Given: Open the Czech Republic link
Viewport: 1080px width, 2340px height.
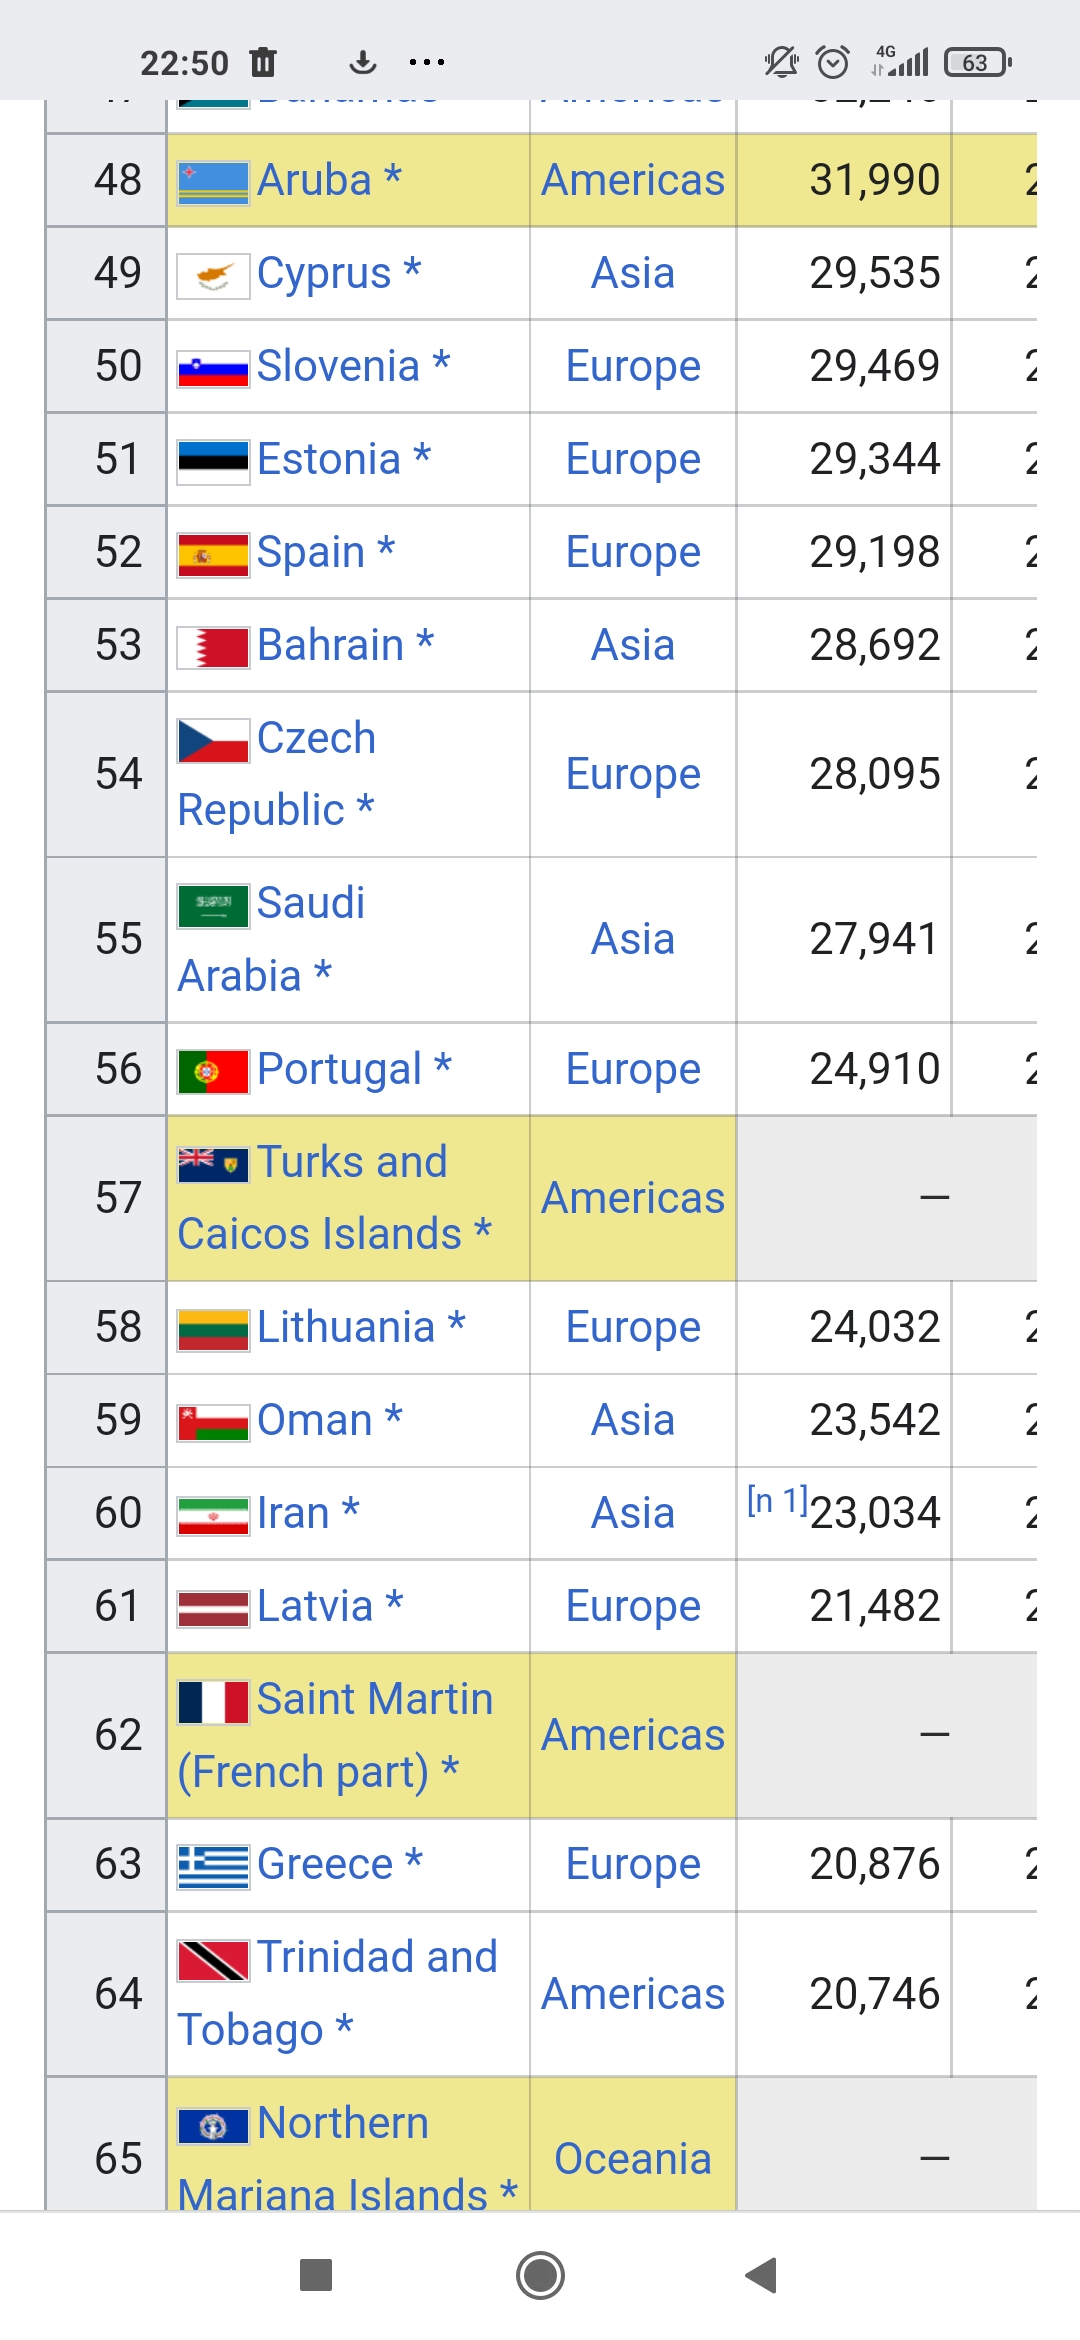Looking at the screenshot, I should tap(276, 774).
